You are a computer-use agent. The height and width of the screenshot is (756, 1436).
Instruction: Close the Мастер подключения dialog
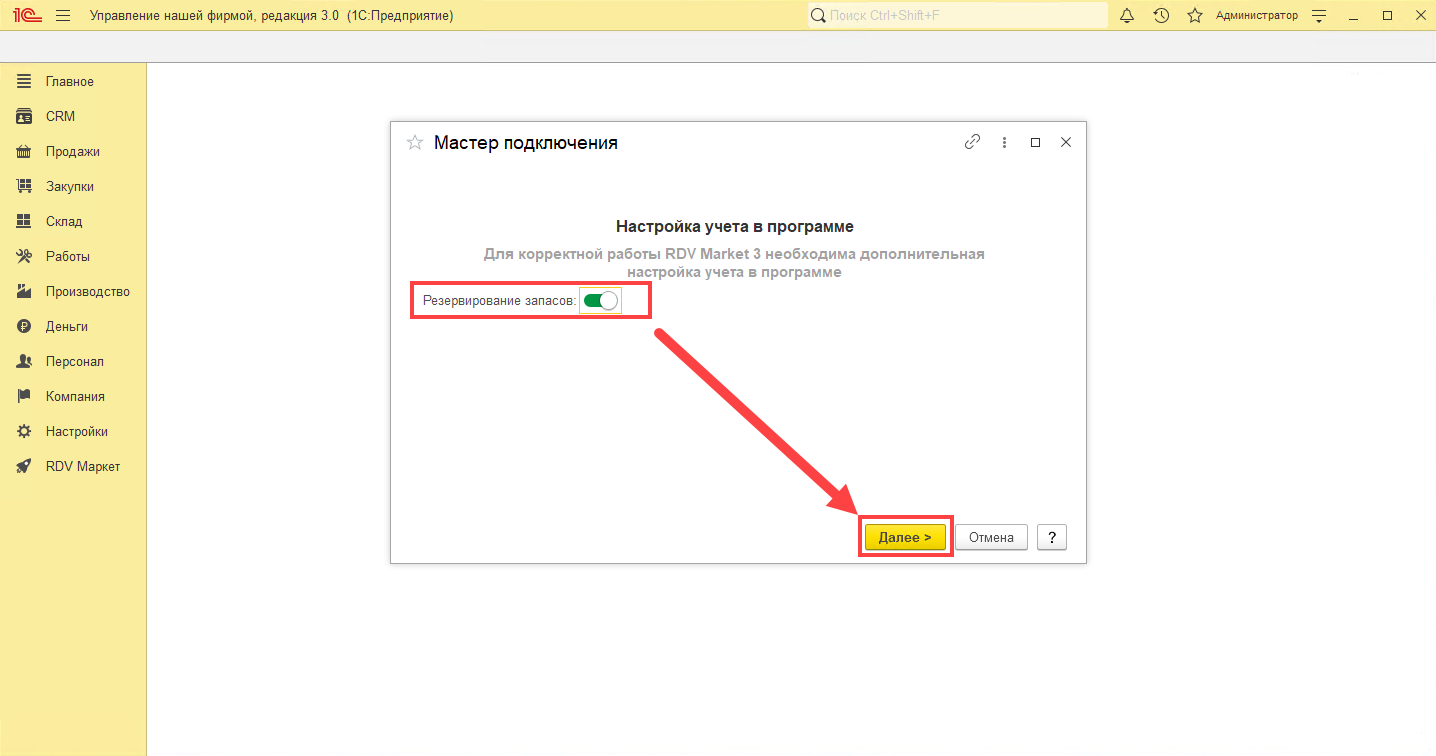[x=1066, y=142]
